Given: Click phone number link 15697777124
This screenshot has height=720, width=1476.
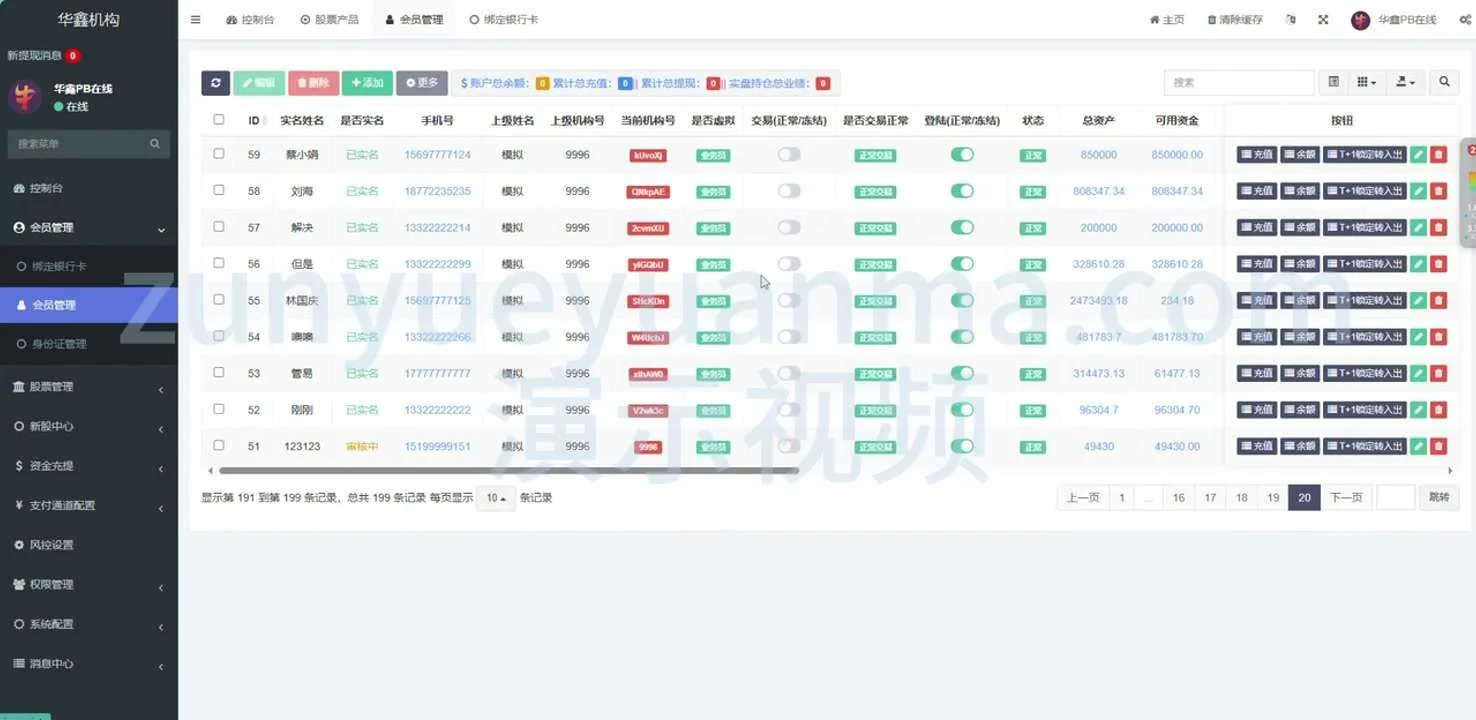Looking at the screenshot, I should [437, 155].
